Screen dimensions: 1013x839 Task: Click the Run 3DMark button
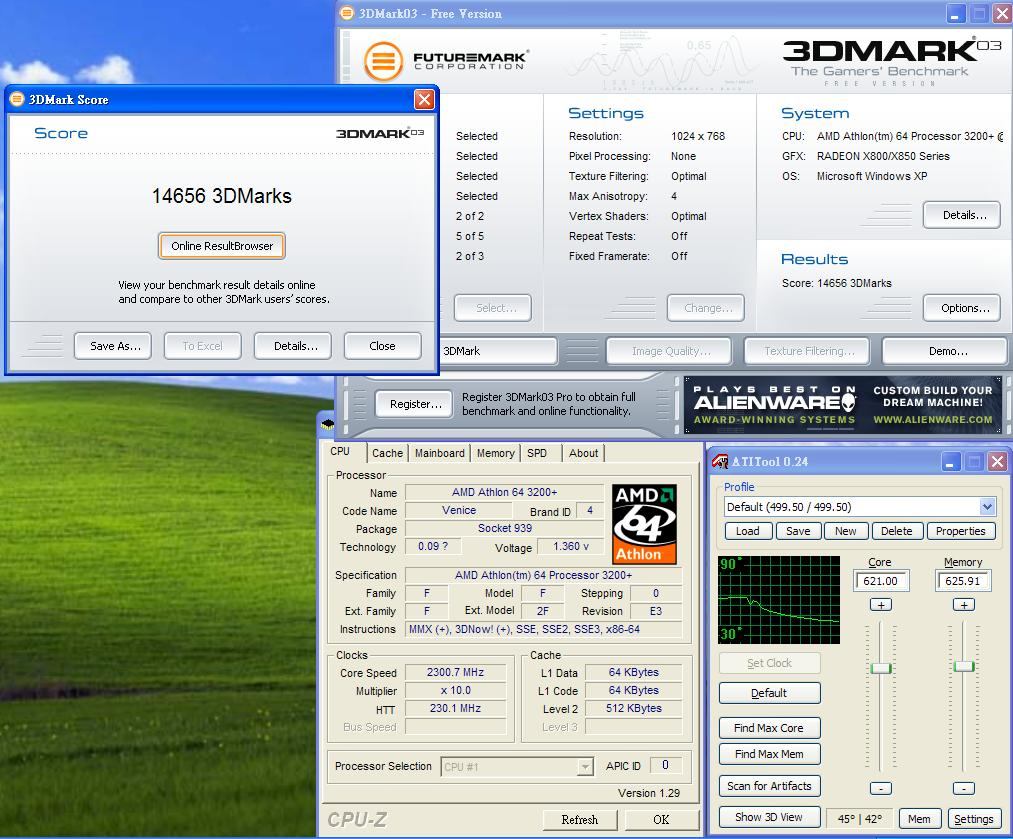497,351
